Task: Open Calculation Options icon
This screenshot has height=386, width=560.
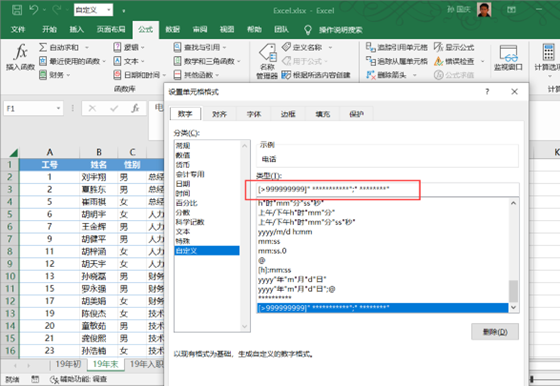Action: pos(548,52)
